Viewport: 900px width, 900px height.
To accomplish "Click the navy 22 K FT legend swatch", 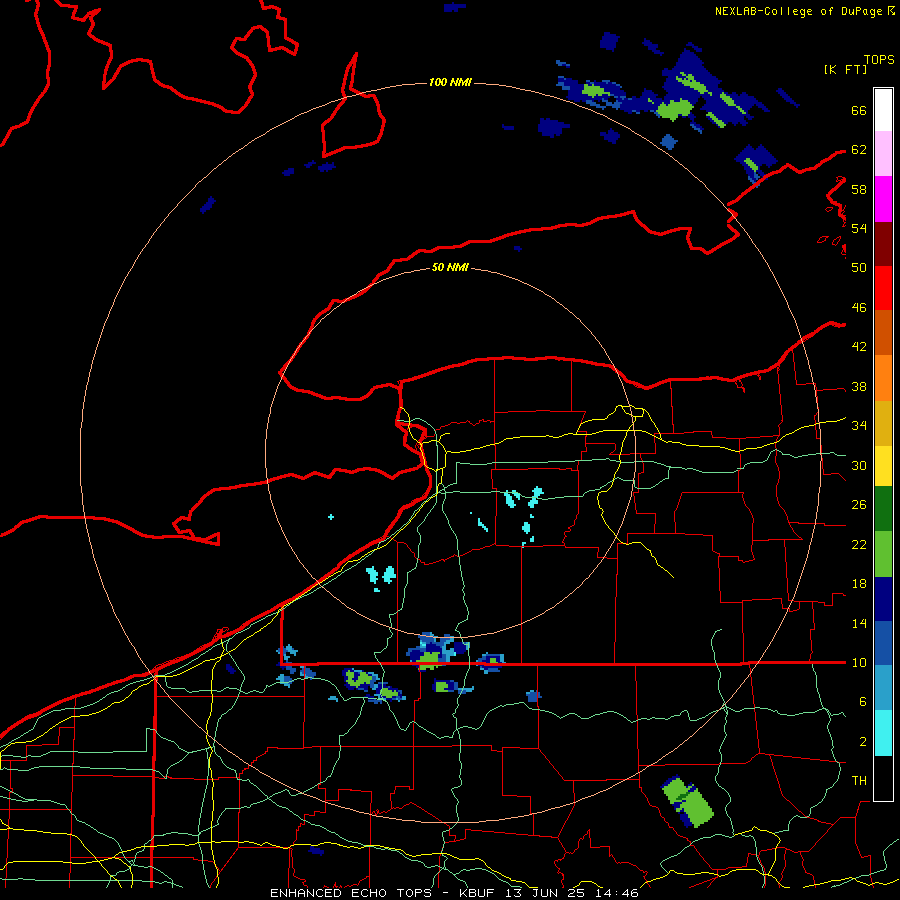I will 883,599.
